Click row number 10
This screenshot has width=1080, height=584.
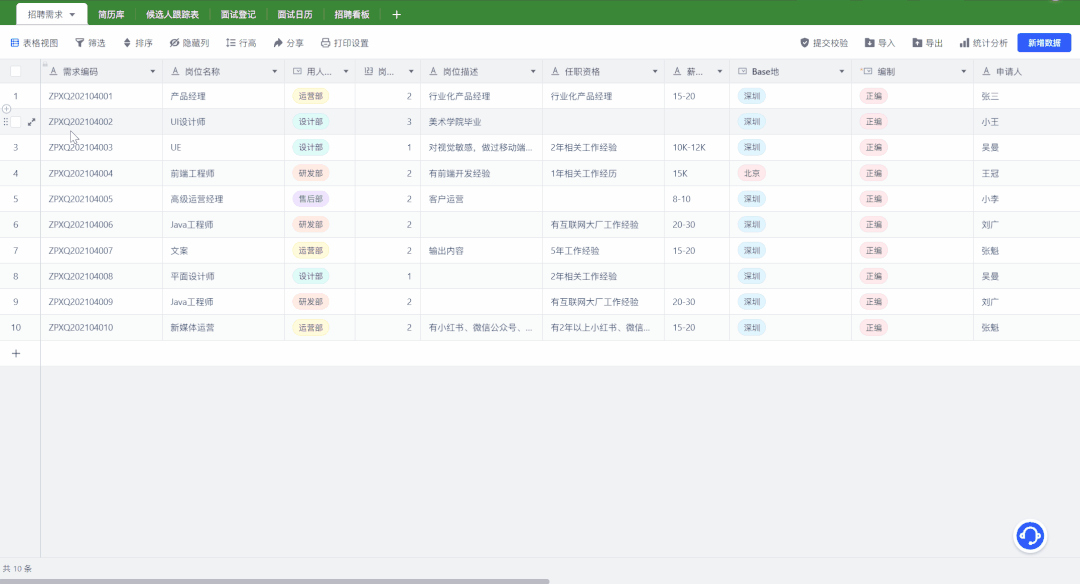coord(16,328)
